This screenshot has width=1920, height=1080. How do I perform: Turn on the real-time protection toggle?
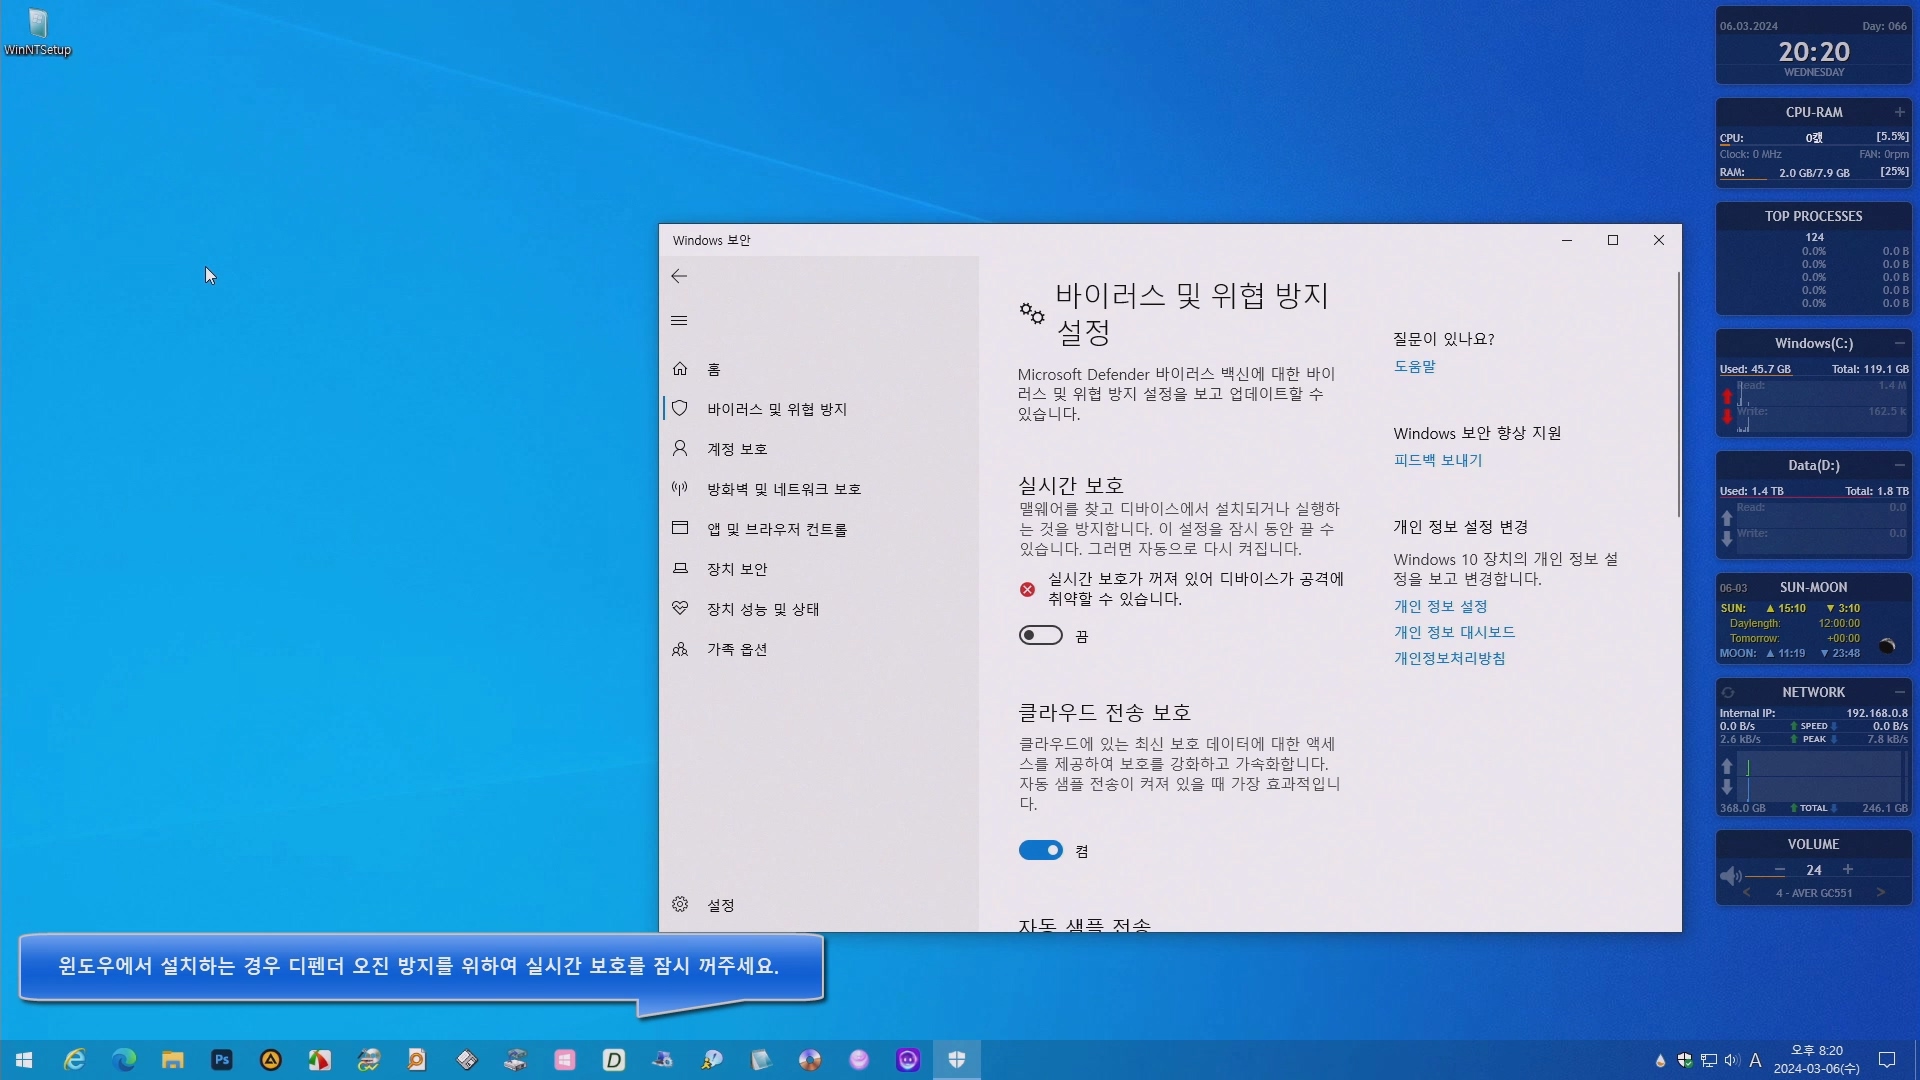pos(1040,636)
